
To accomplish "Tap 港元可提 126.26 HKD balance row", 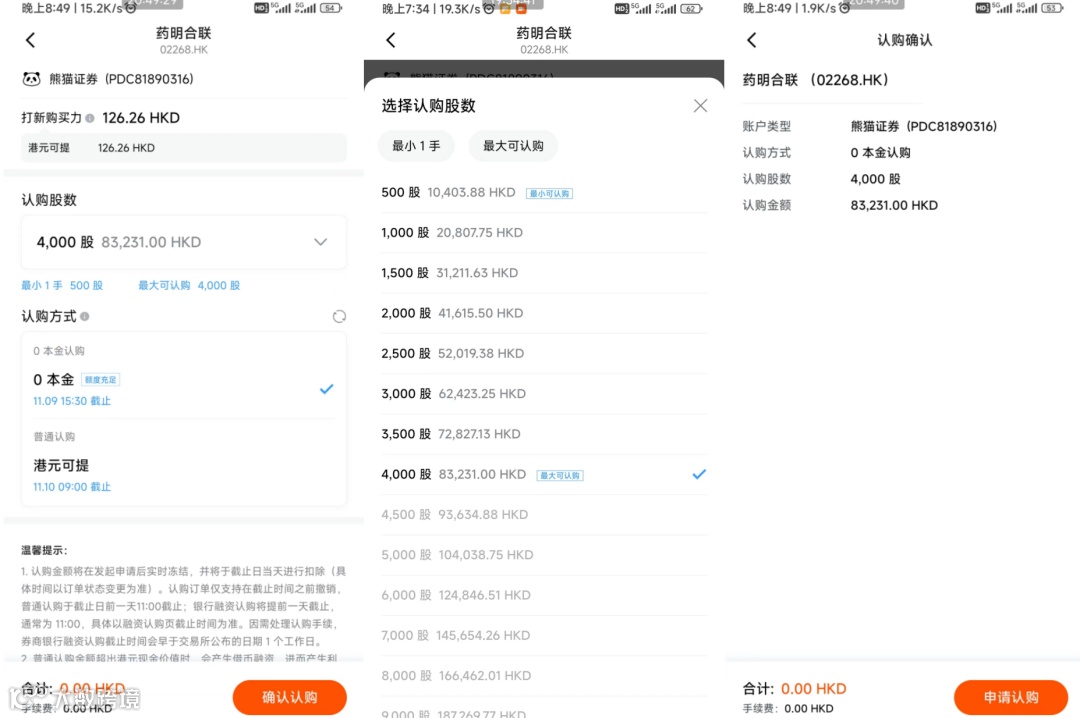I will pyautogui.click(x=184, y=148).
